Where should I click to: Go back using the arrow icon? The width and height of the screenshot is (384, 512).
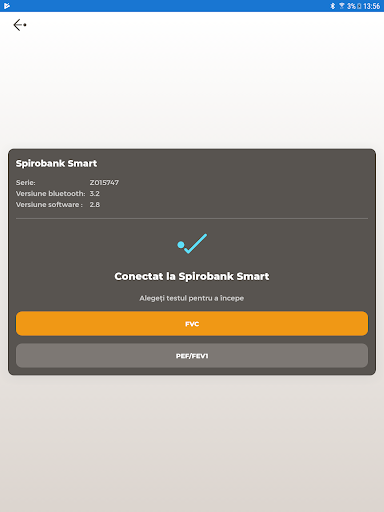pyautogui.click(x=20, y=25)
